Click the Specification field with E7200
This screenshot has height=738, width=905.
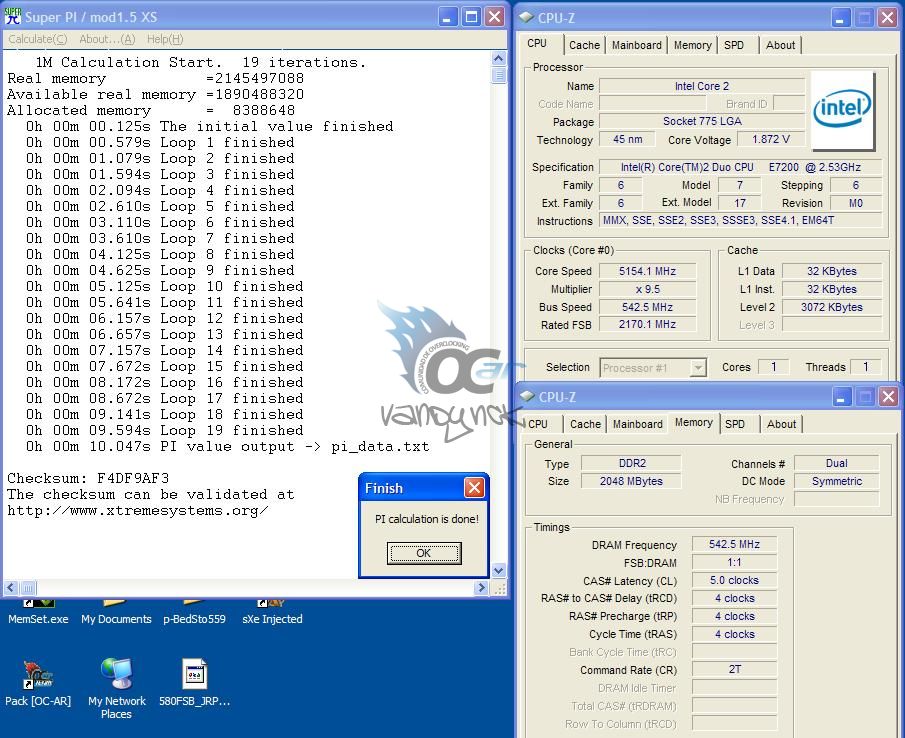click(x=741, y=167)
